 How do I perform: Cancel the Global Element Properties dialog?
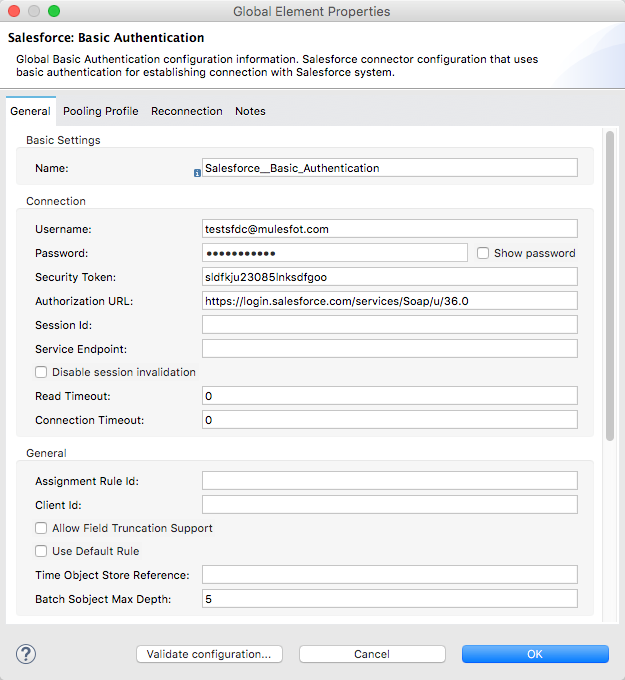[372, 654]
